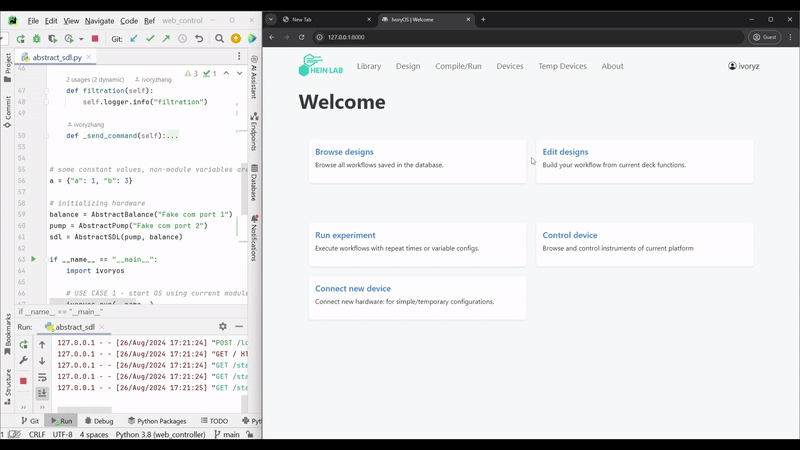Click the down-the-stack-trace arrow

pos(42,361)
